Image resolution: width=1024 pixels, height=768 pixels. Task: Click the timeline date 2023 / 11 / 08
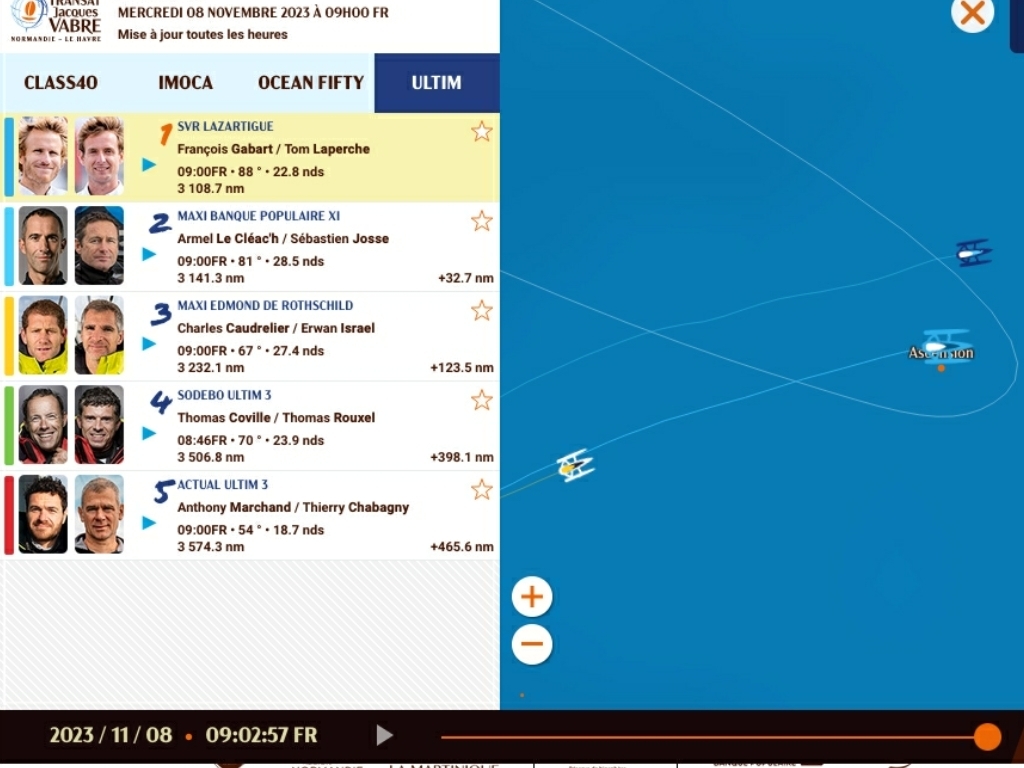pyautogui.click(x=111, y=735)
